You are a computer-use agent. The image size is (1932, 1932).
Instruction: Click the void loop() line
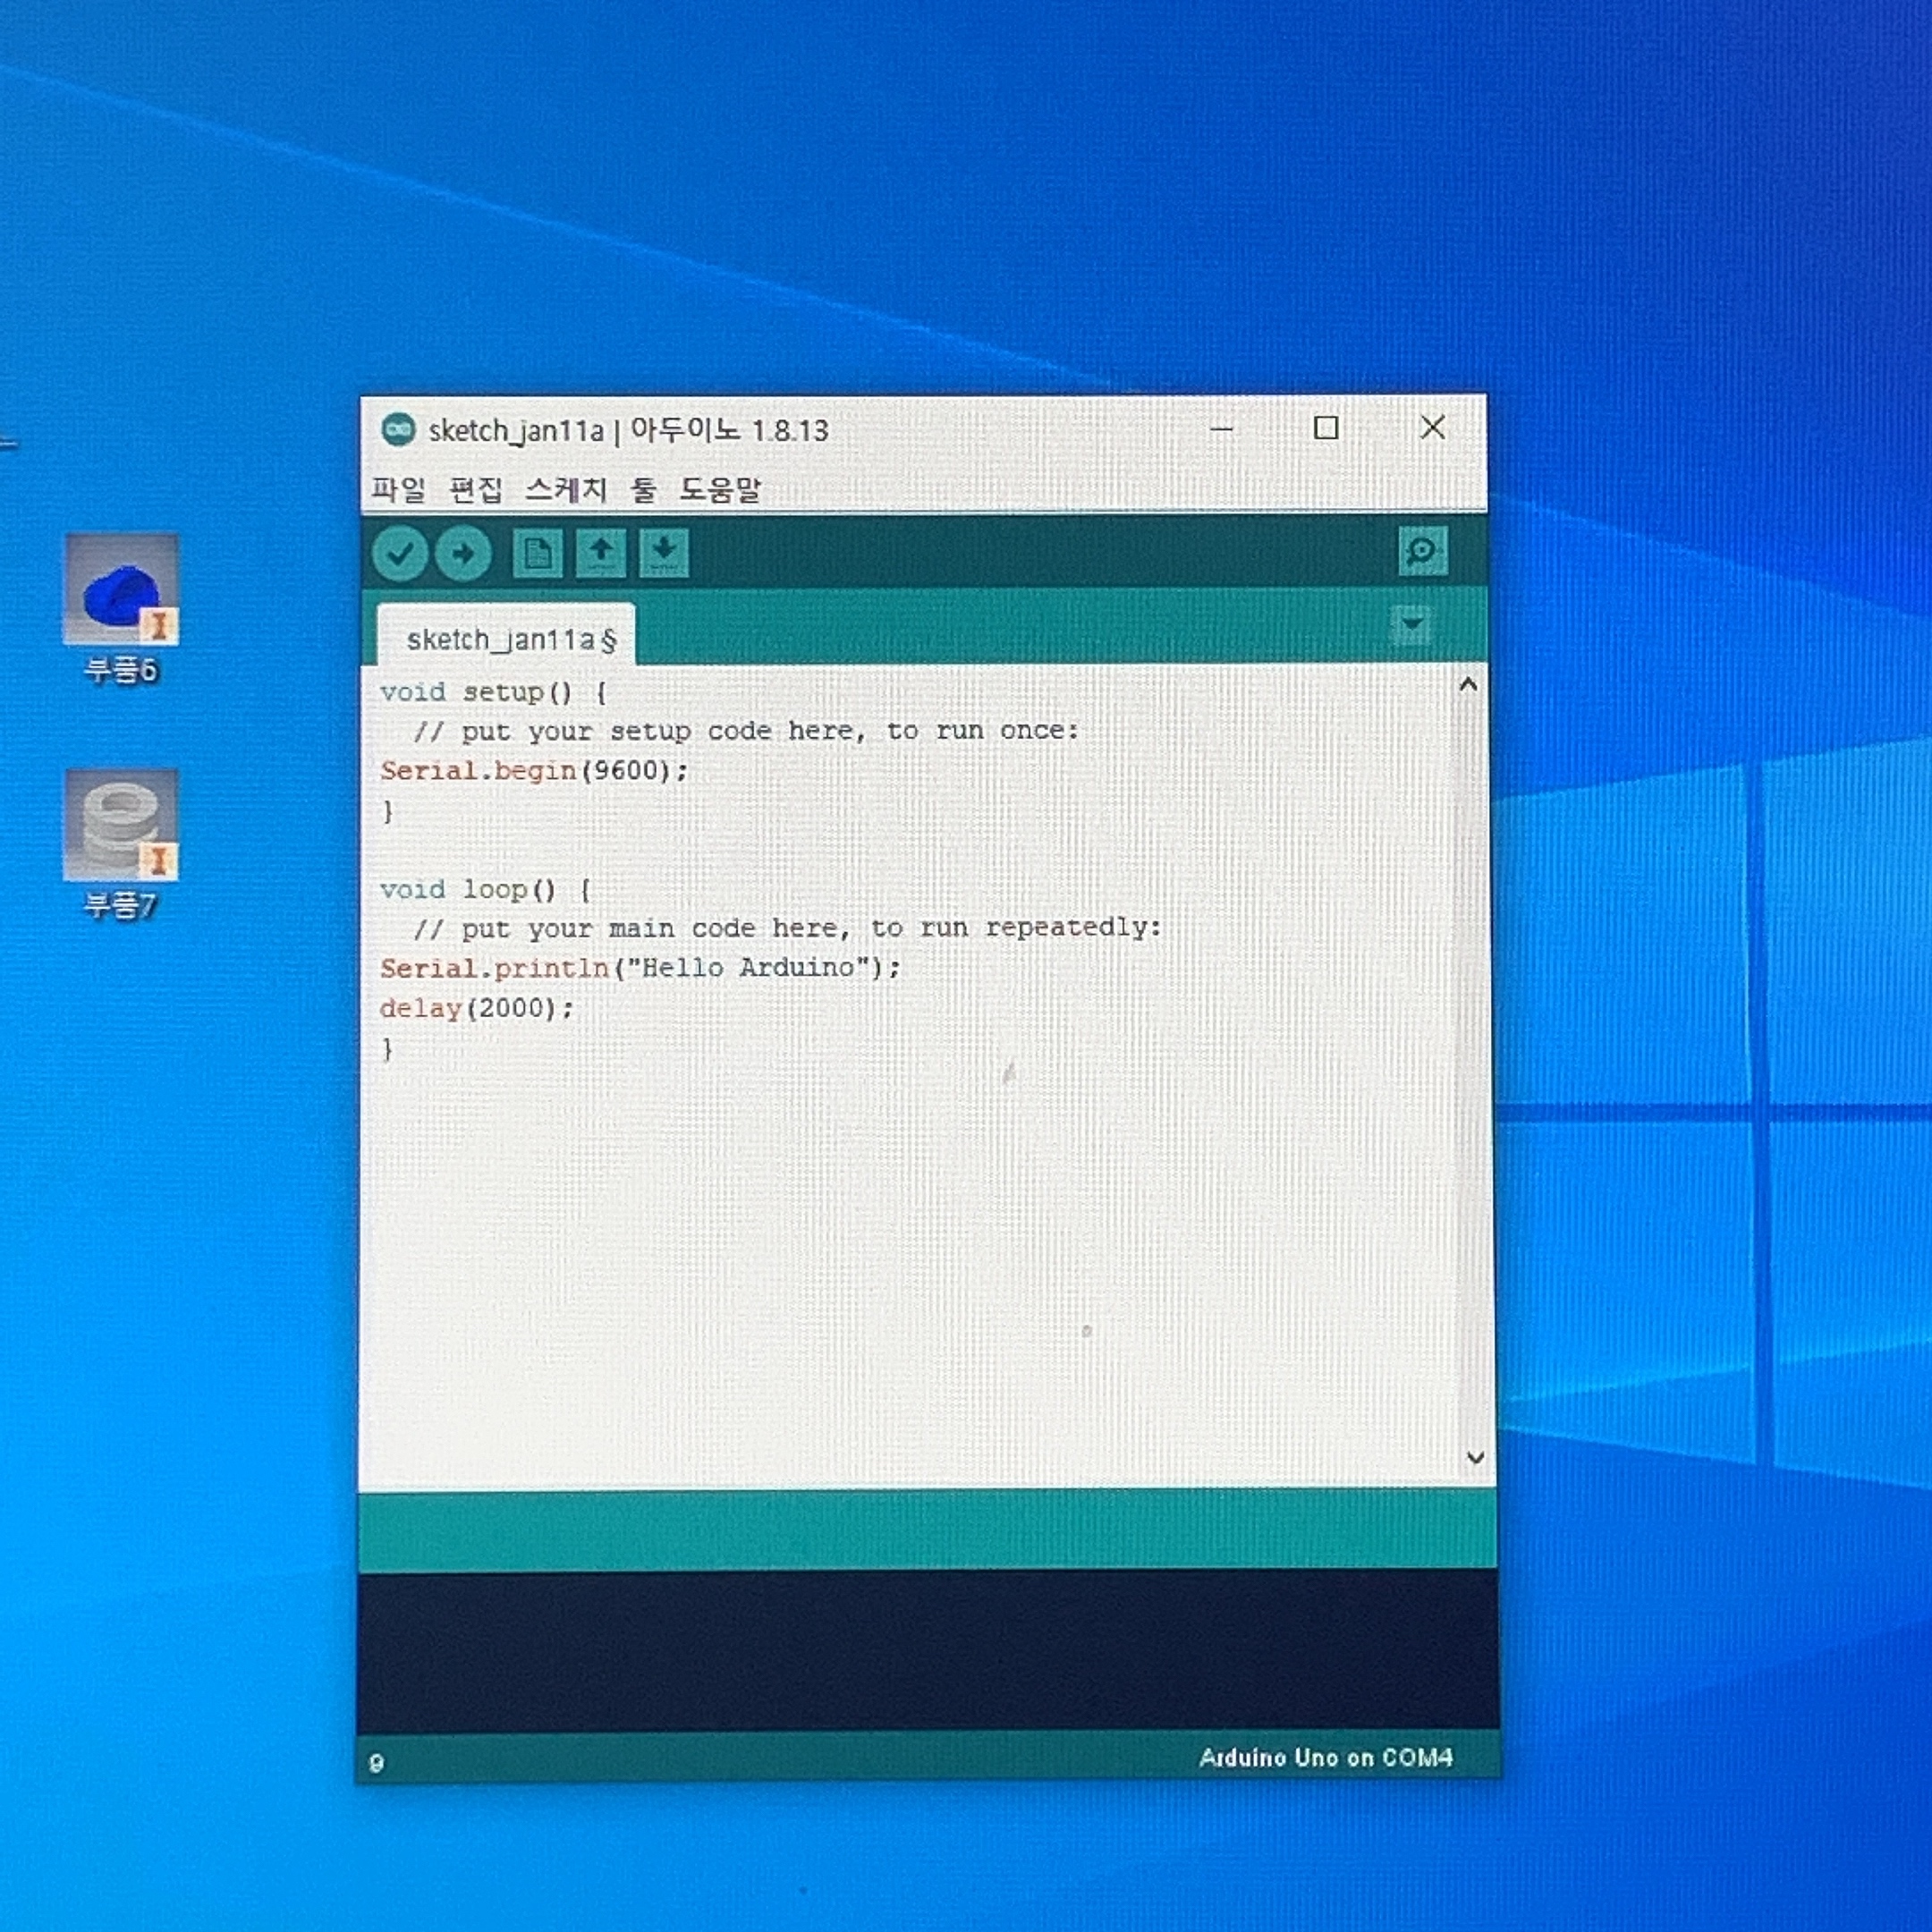click(x=486, y=889)
